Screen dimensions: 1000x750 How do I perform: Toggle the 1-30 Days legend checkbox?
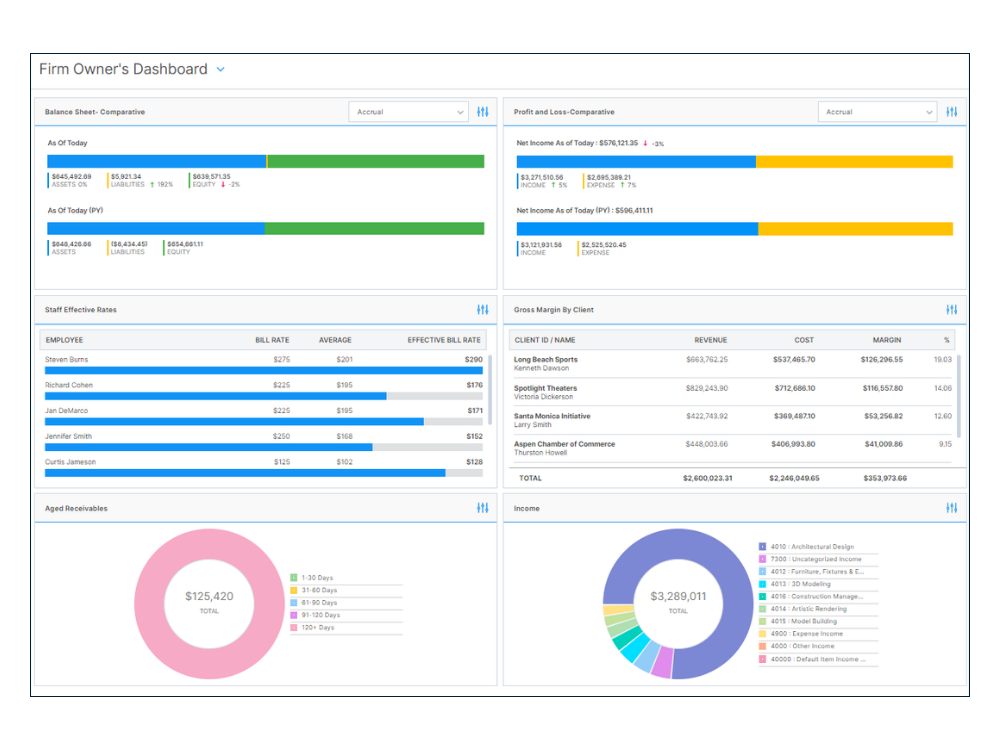pyautogui.click(x=294, y=578)
